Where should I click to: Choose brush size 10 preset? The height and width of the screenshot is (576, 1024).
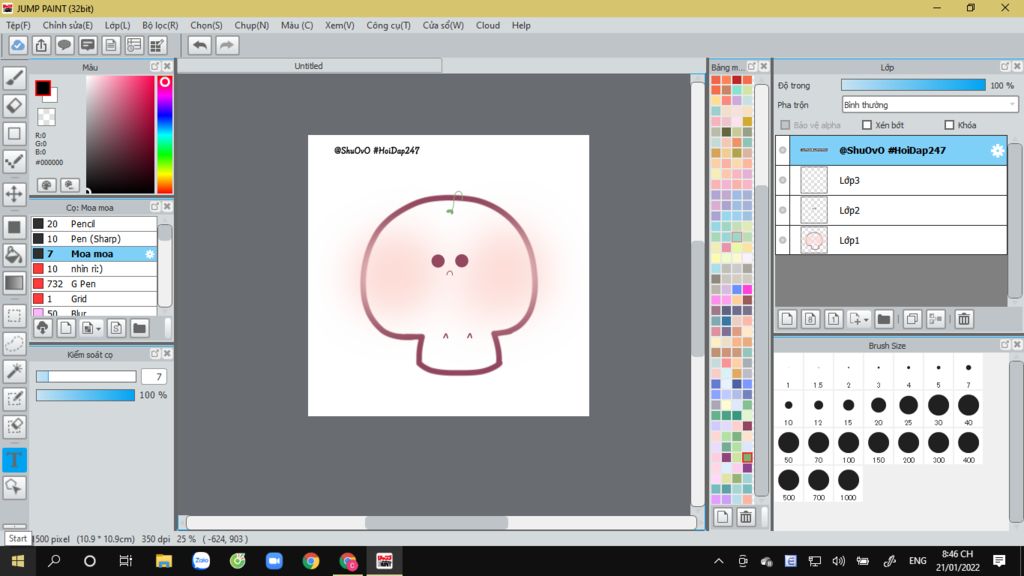(x=788, y=409)
